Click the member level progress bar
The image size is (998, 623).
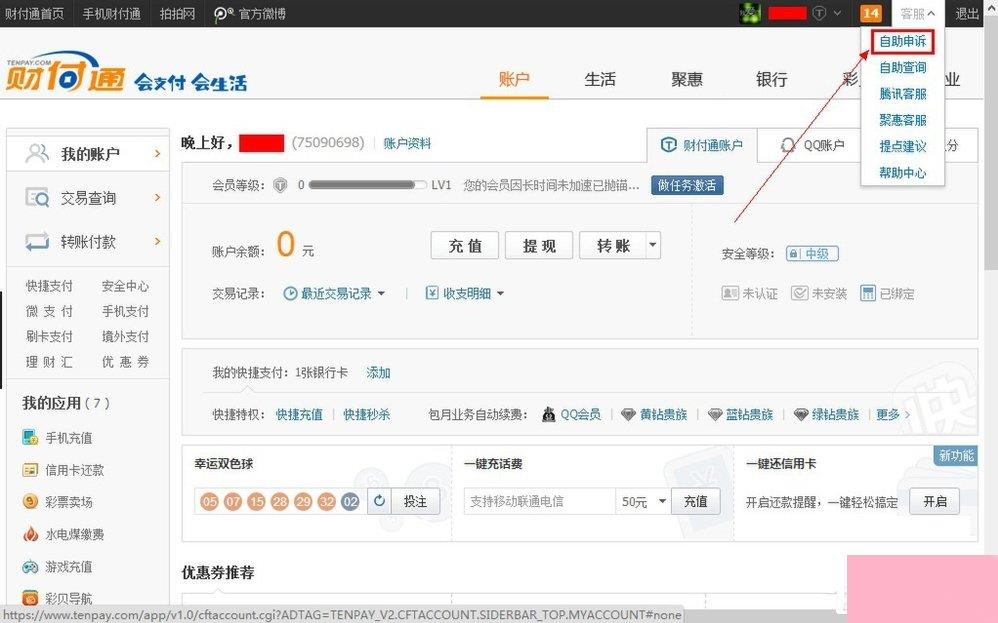pyautogui.click(x=367, y=185)
